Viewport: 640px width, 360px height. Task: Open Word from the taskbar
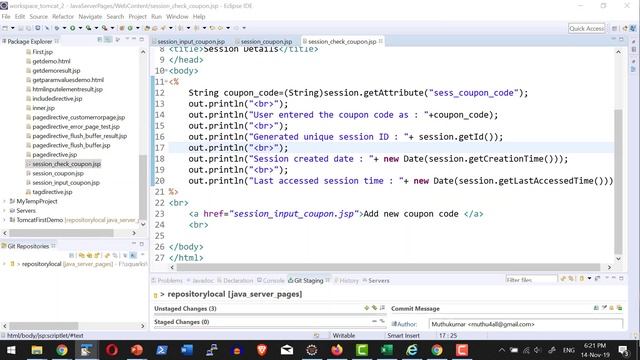(x=187, y=350)
